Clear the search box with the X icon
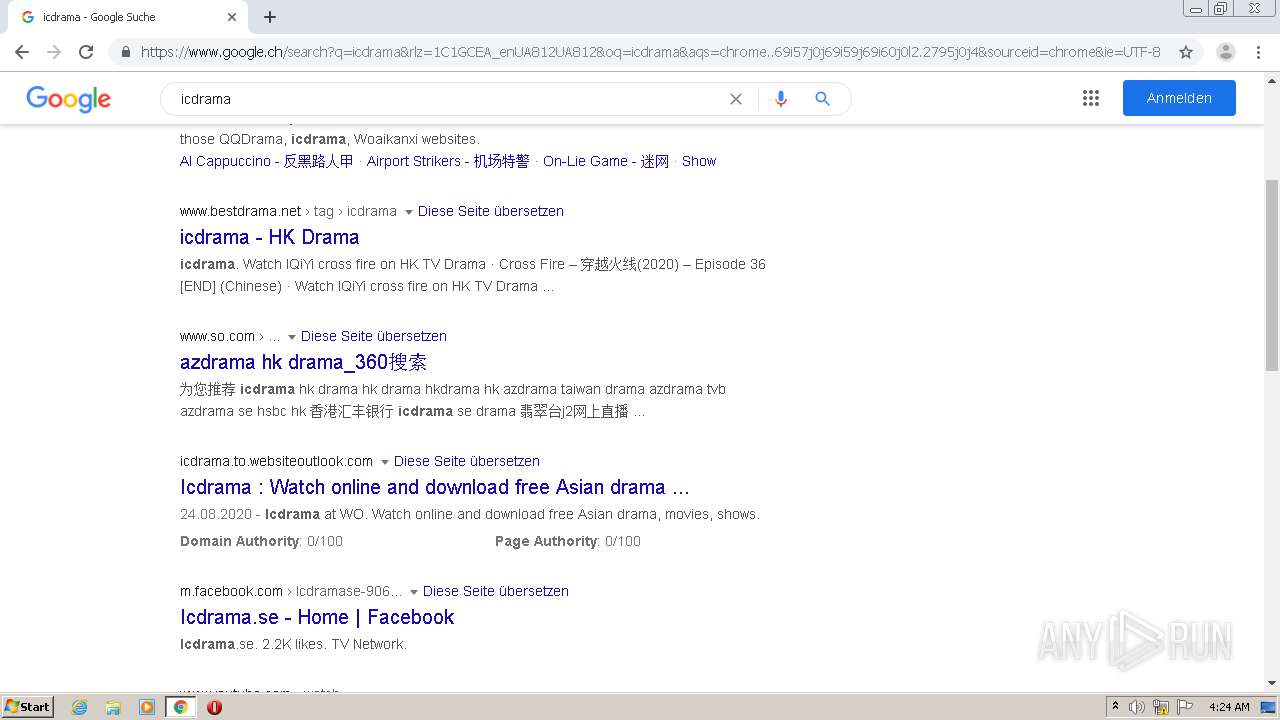Image resolution: width=1280 pixels, height=720 pixels. pyautogui.click(x=736, y=99)
